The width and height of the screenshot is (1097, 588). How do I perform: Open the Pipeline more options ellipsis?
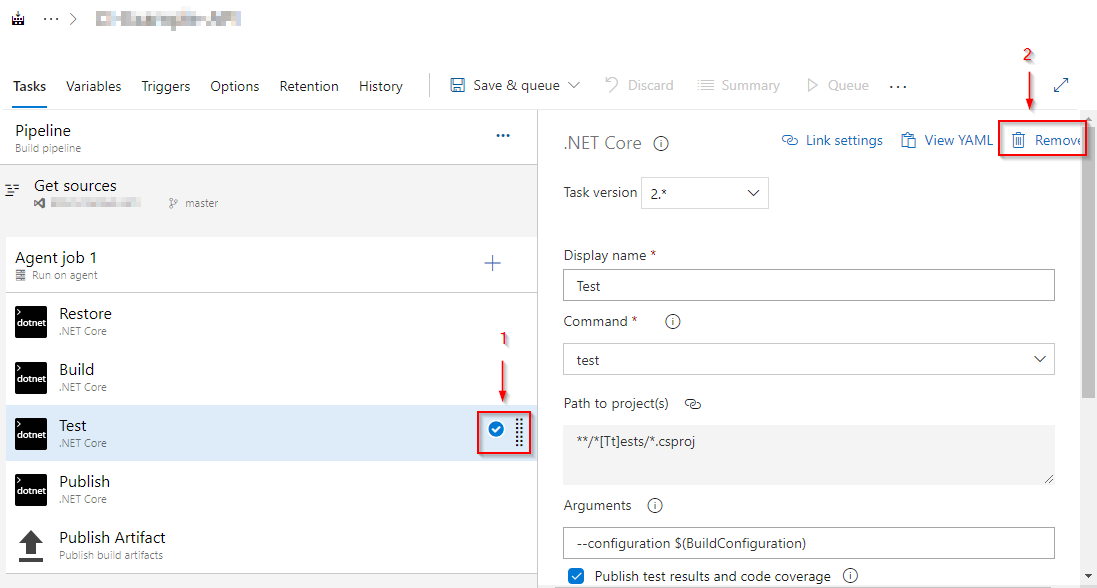(503, 136)
